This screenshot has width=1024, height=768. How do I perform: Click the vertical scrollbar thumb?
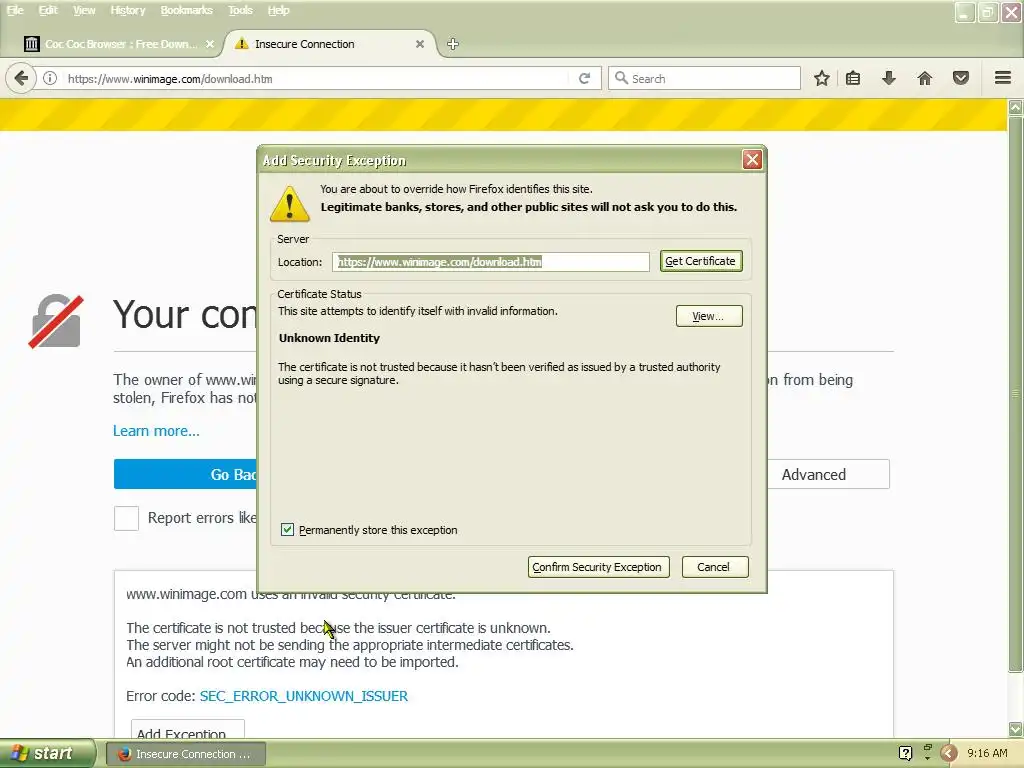coord(1015,393)
